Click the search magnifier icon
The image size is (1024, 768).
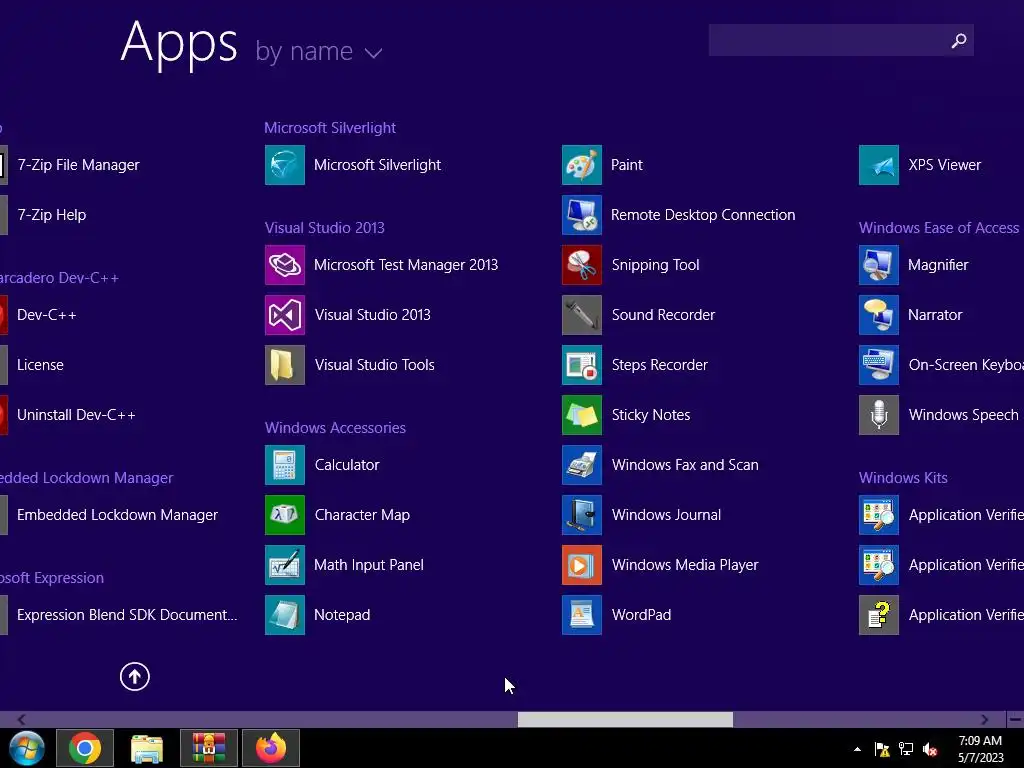click(959, 40)
